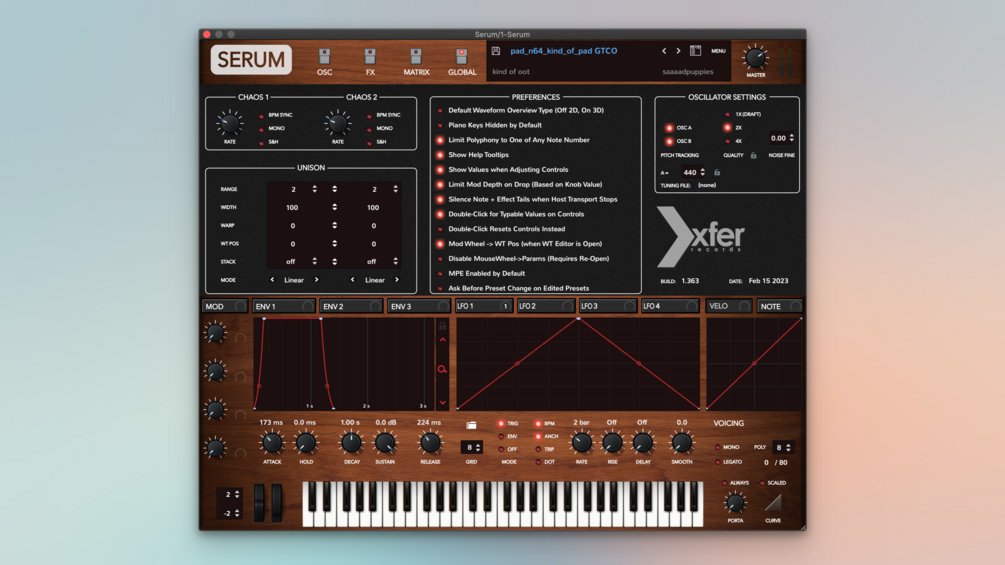1005x565 pixels.
Task: Click previous arrow of right Unison Mode Linear
Action: click(353, 280)
